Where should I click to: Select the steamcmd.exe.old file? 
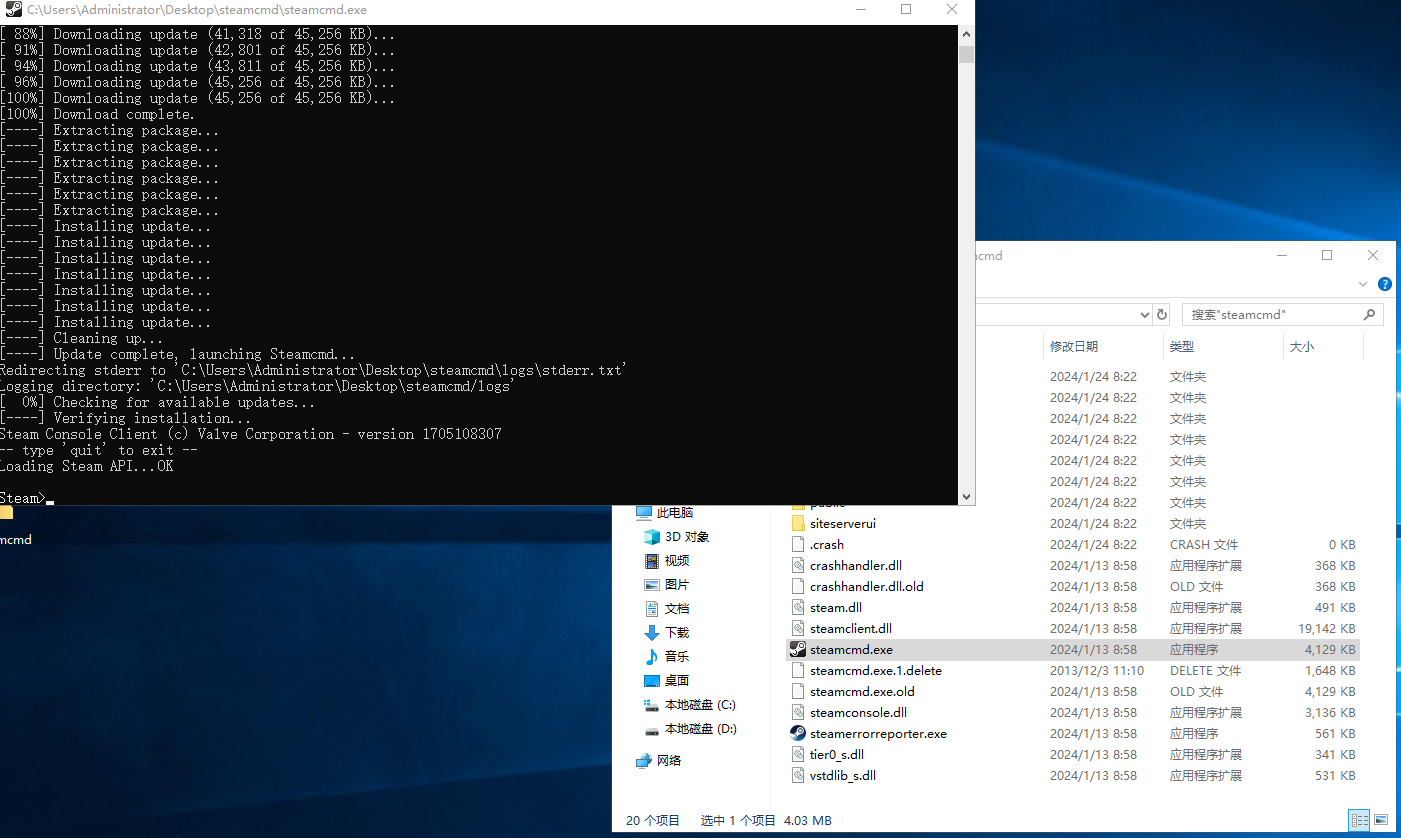coord(862,691)
